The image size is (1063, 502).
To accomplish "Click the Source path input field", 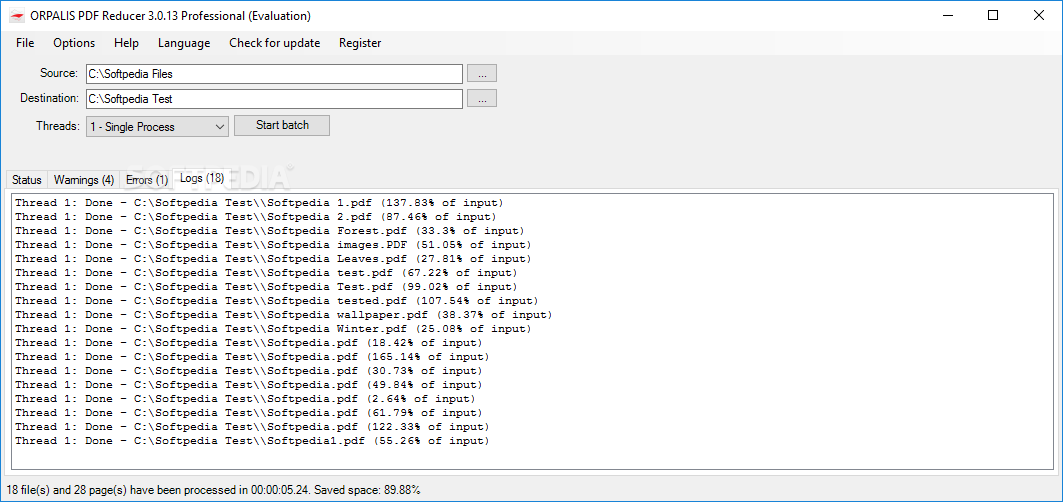I will coord(274,74).
